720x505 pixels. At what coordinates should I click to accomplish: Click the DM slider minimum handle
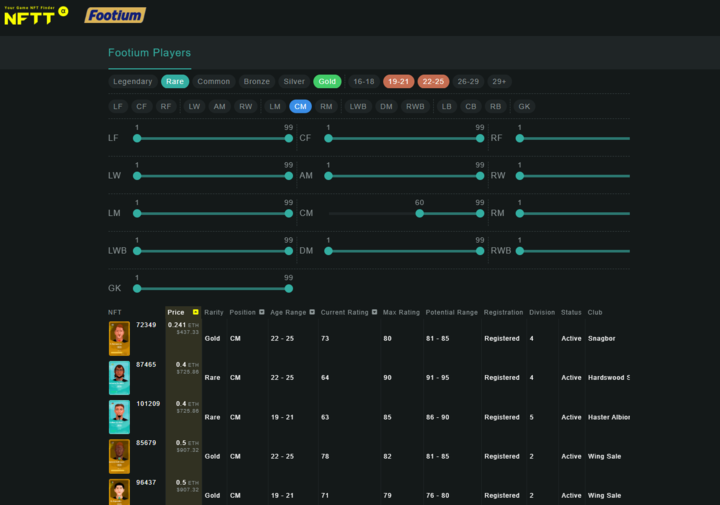tap(328, 251)
